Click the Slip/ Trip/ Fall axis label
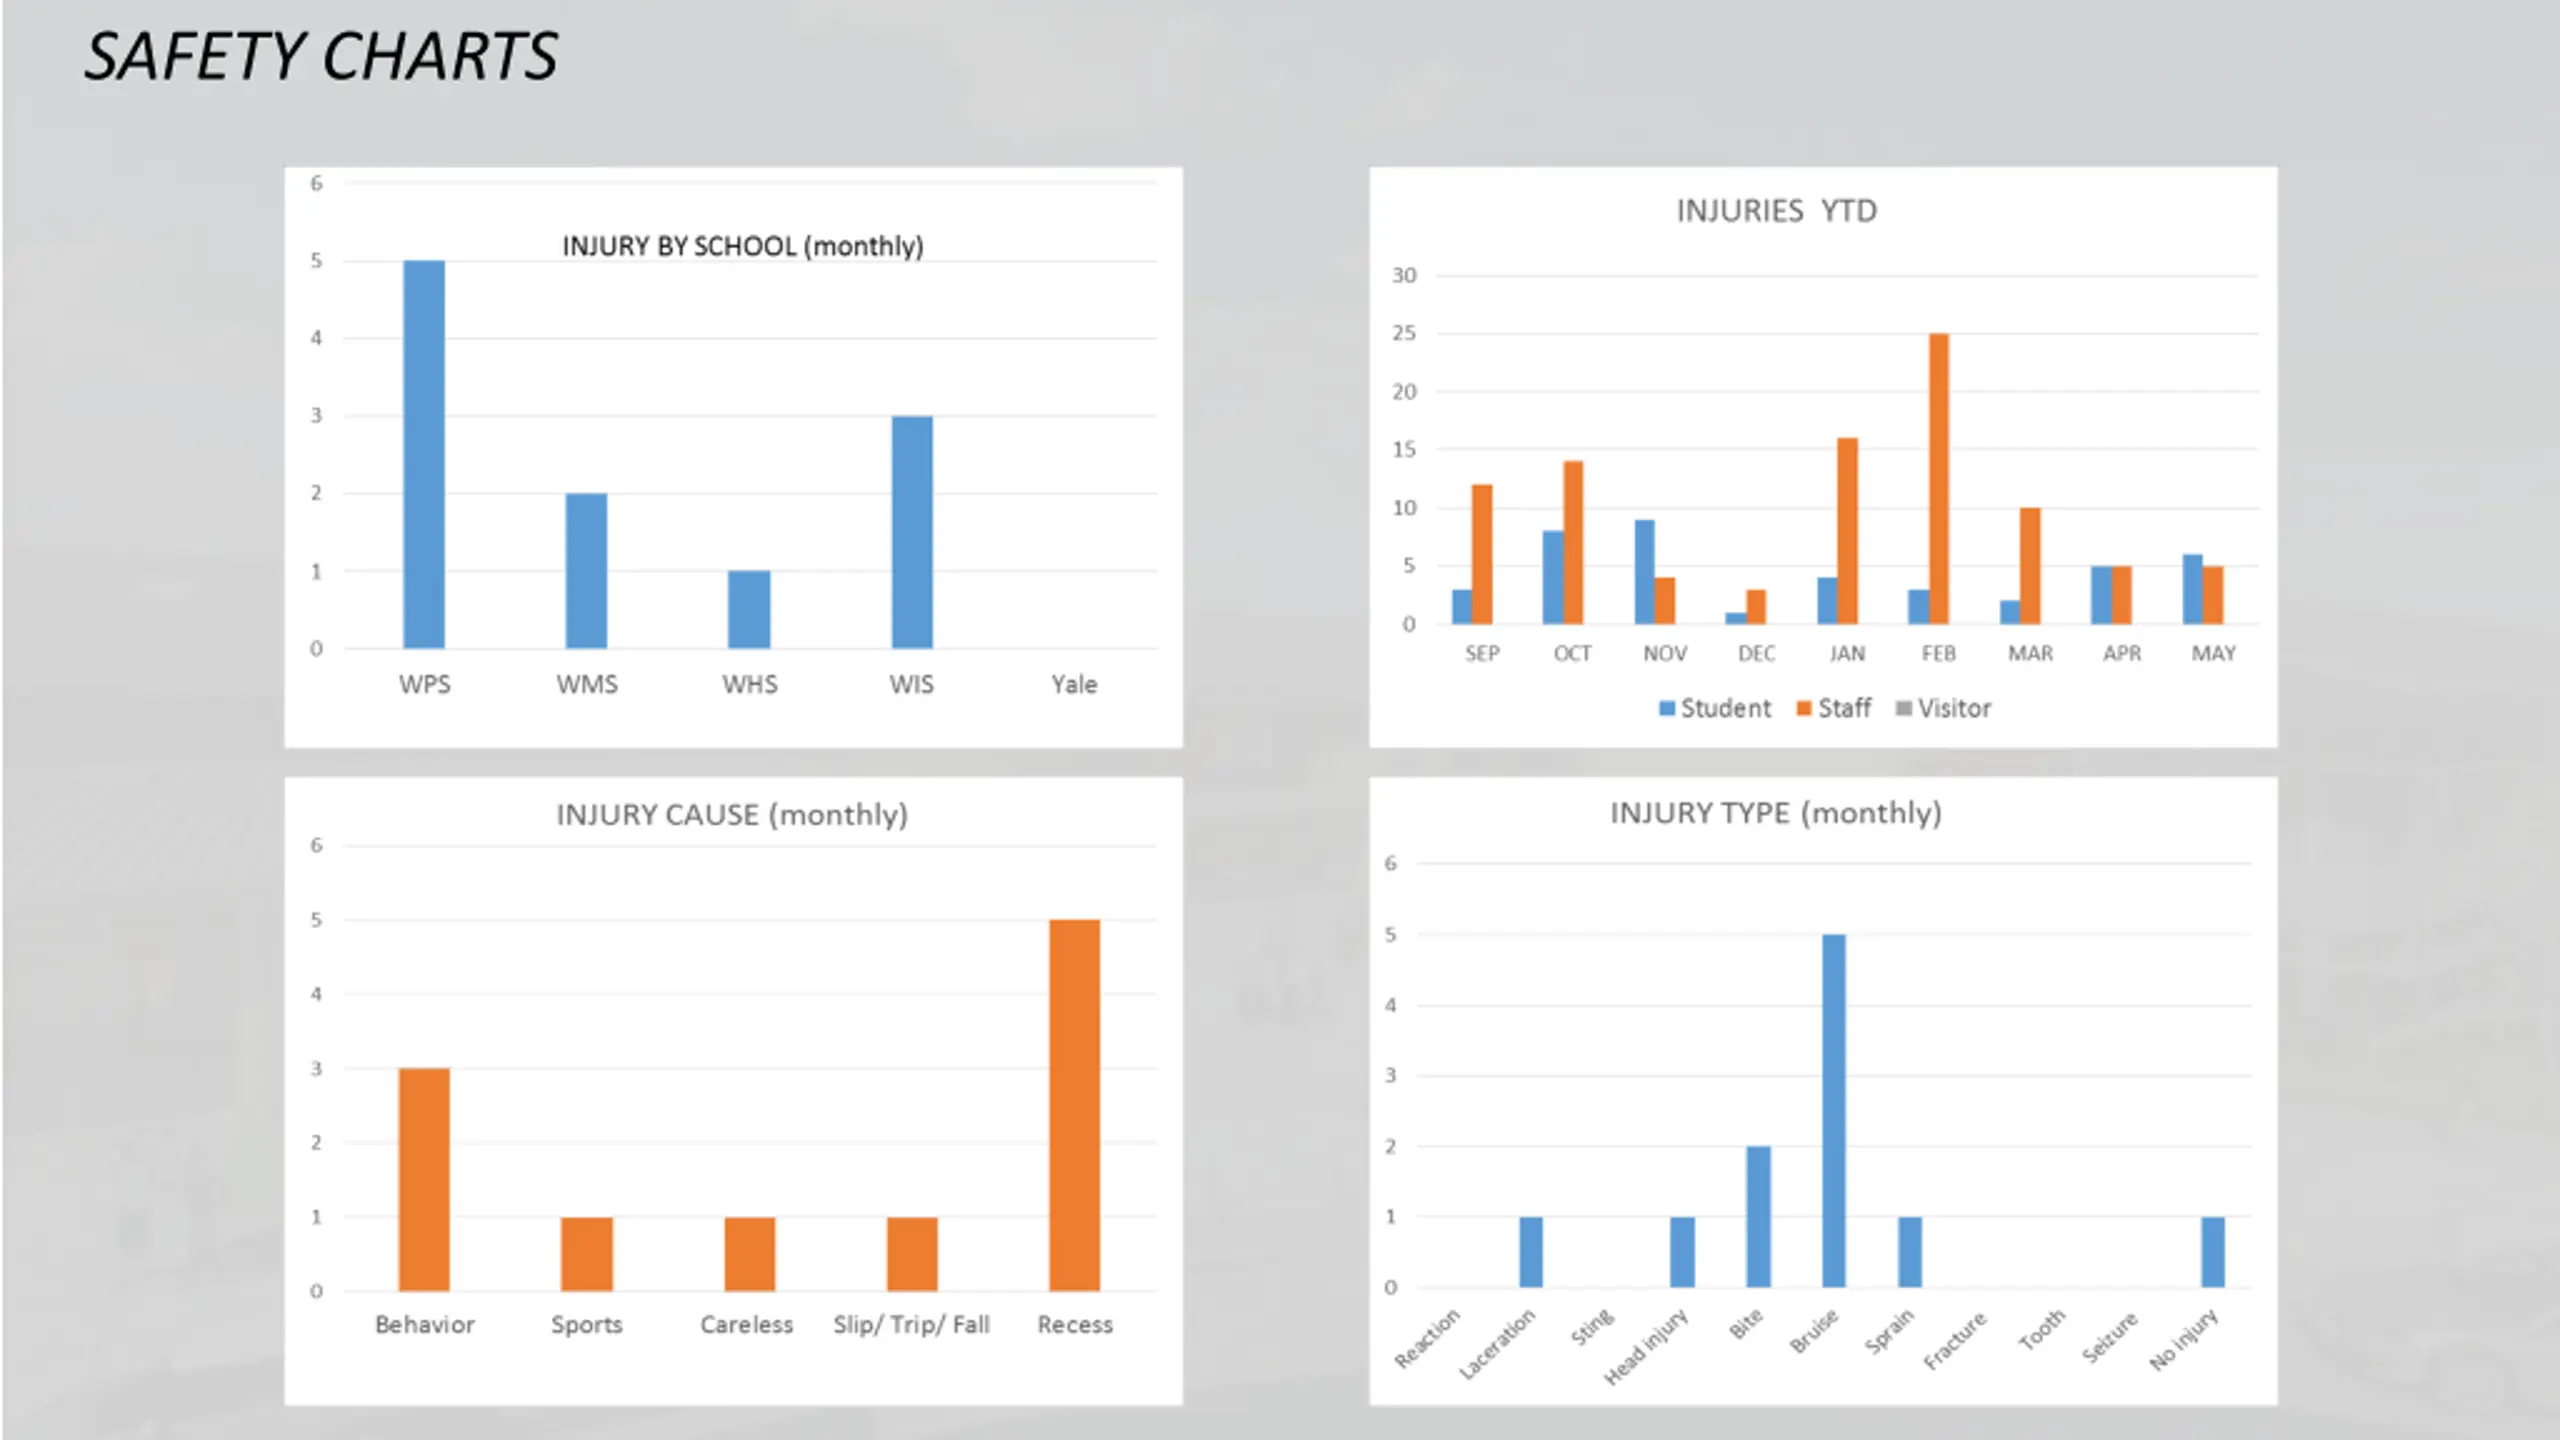The image size is (2560, 1440). [x=912, y=1325]
